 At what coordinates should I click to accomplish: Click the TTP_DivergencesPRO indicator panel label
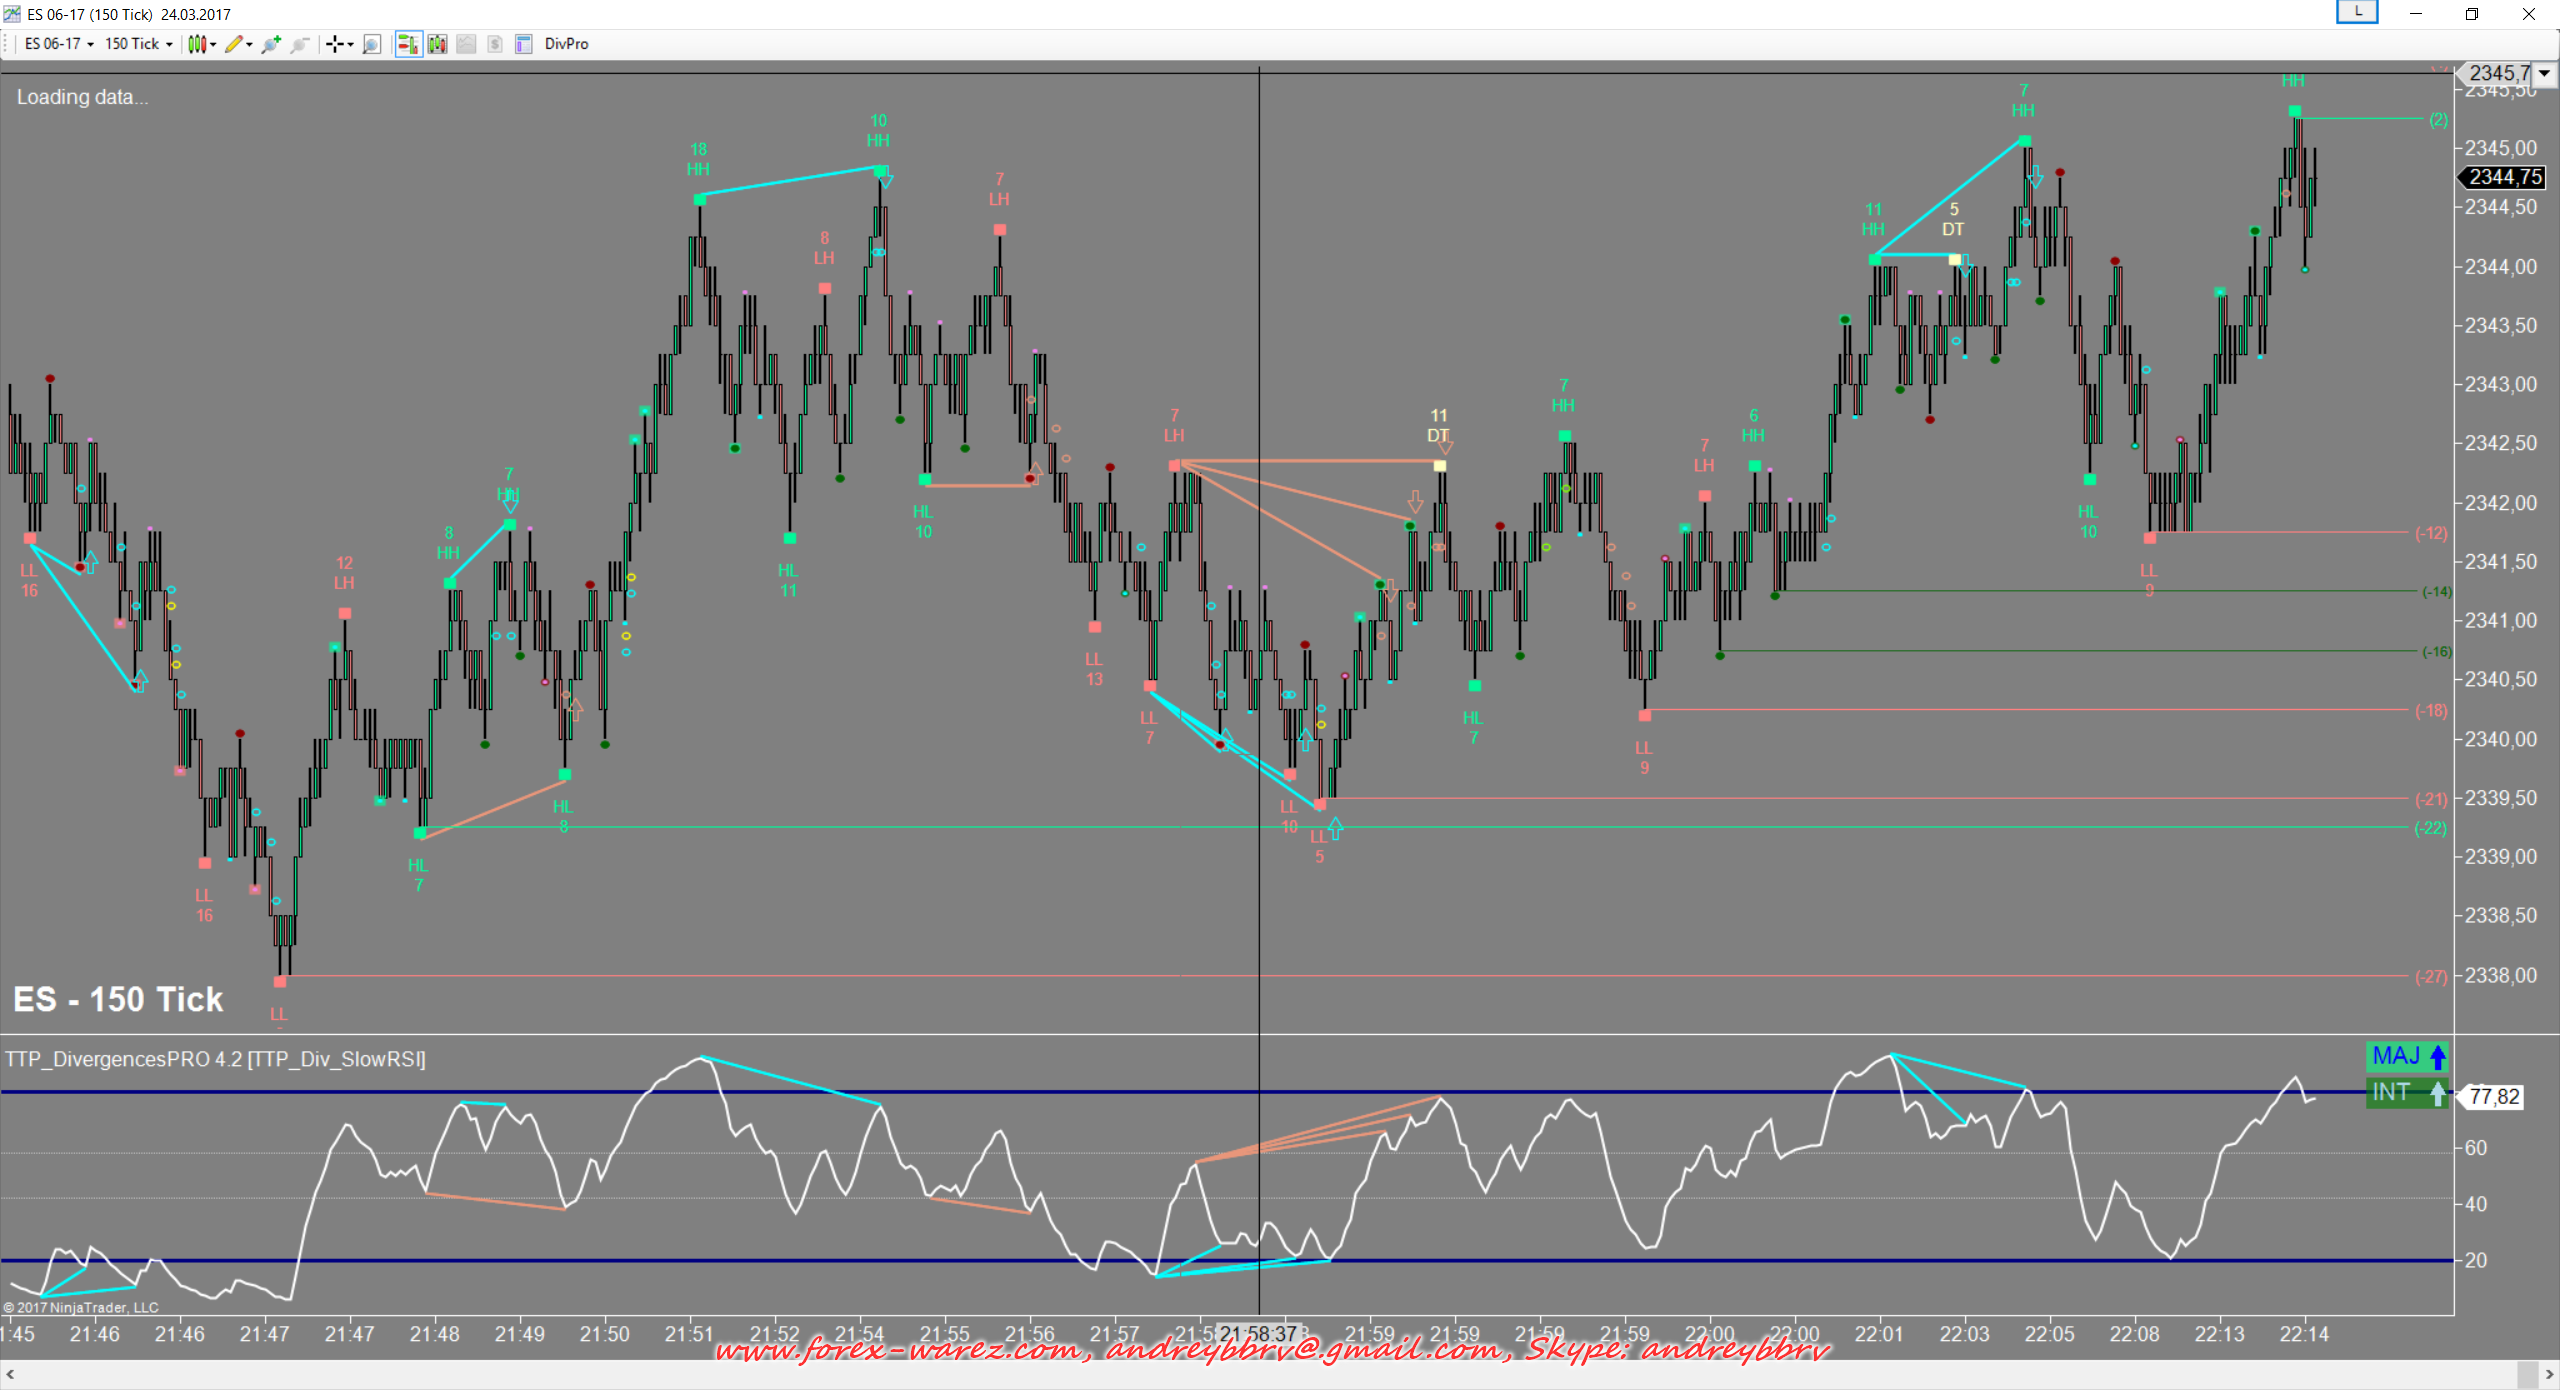coord(215,1059)
